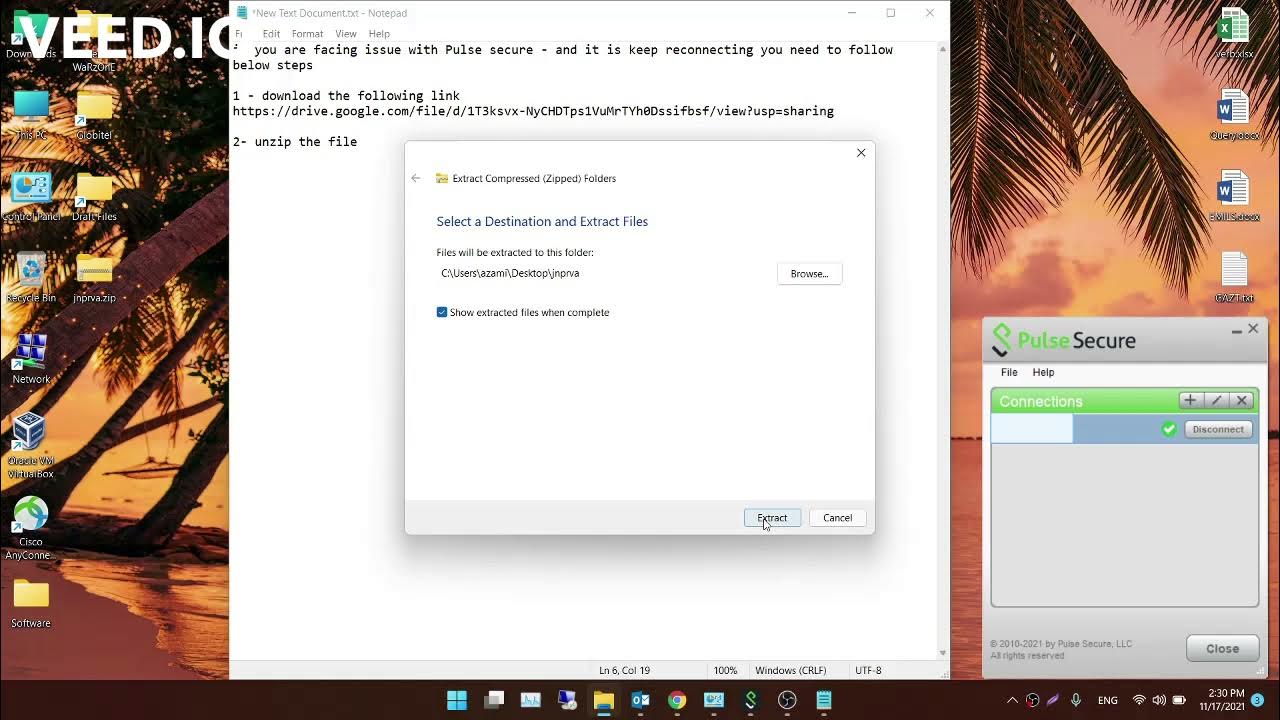The width and height of the screenshot is (1280, 720).
Task: Open the View menu in Notepad
Action: click(x=346, y=33)
